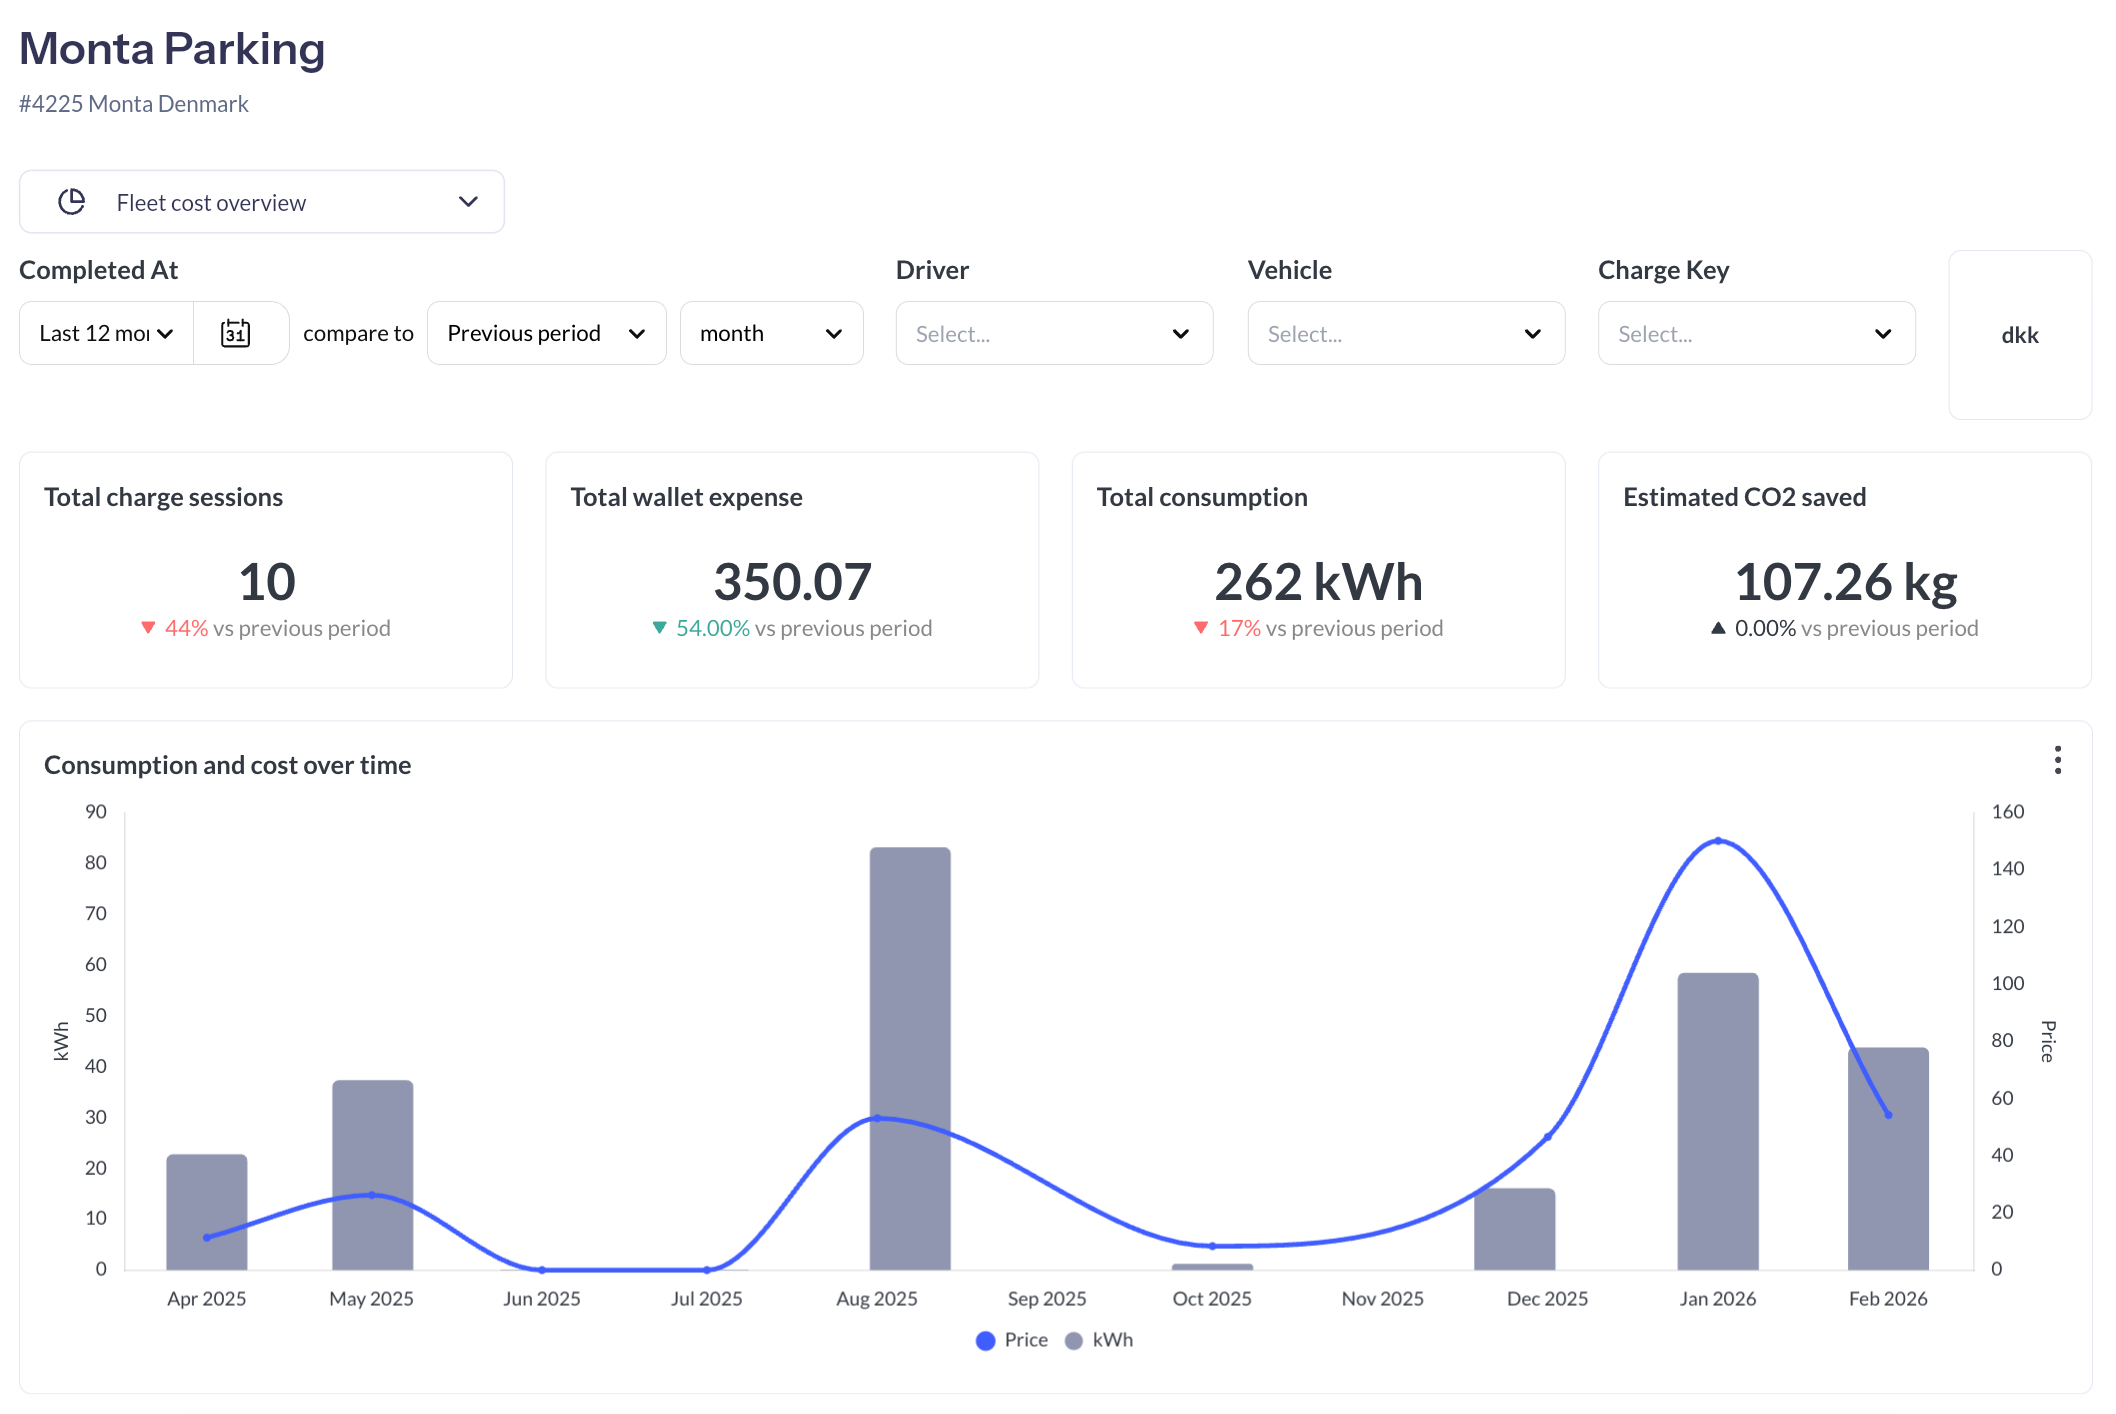
Task: Click the Total charge sessions value 10
Action: [266, 582]
